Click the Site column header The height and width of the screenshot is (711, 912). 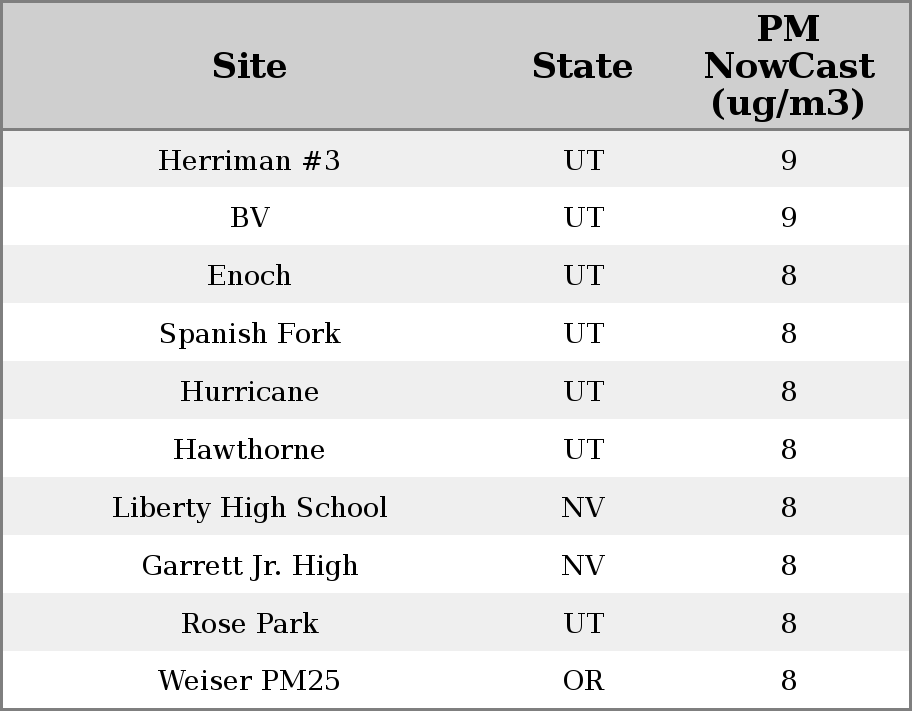(x=249, y=66)
